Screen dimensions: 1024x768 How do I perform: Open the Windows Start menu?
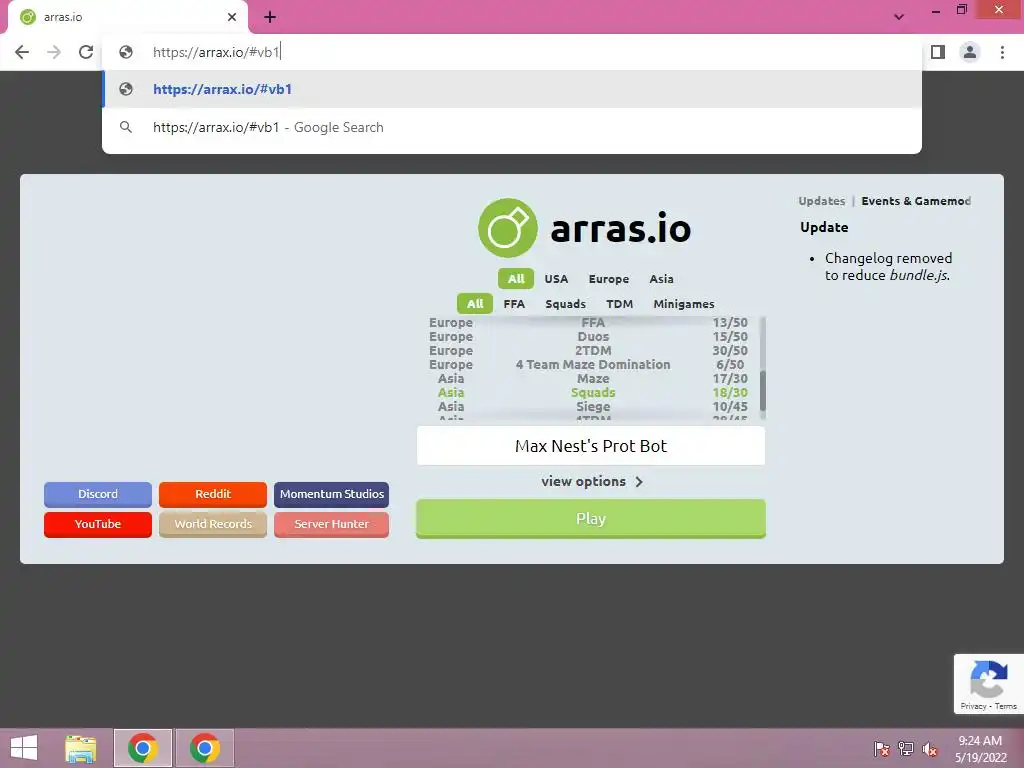coord(24,748)
